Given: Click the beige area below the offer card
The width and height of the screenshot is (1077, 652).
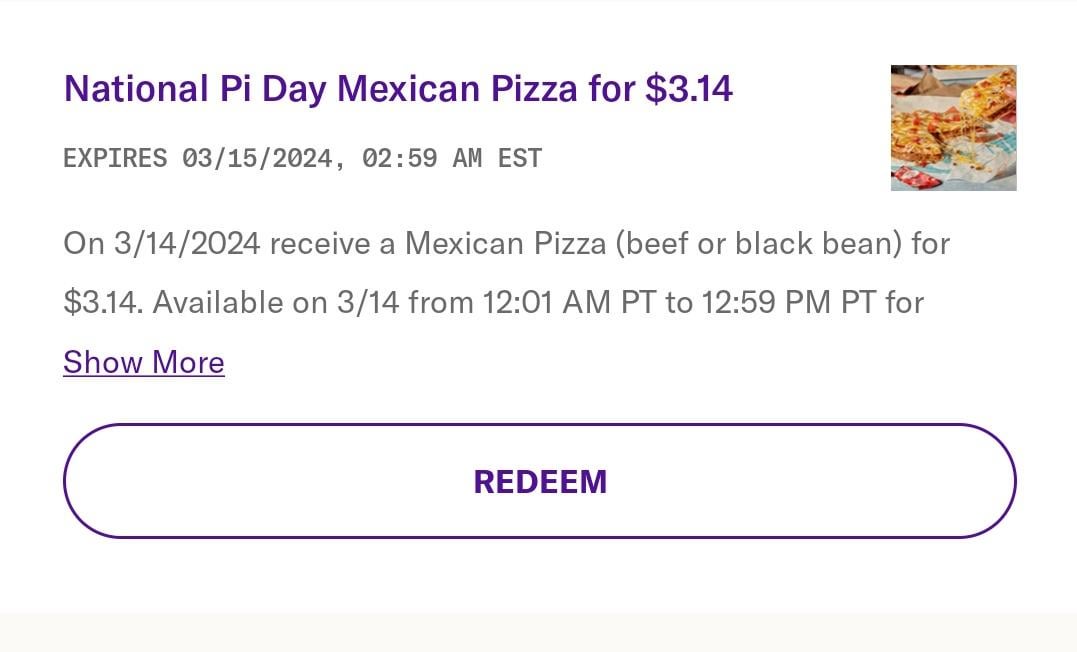Looking at the screenshot, I should (x=538, y=632).
